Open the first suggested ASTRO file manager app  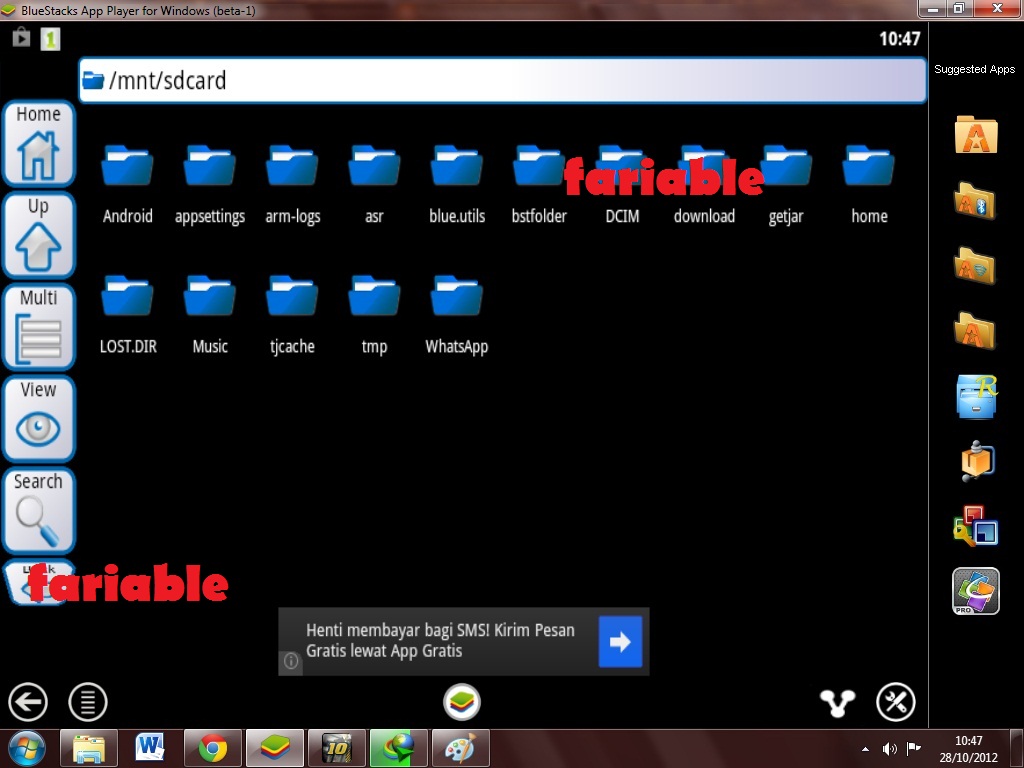click(x=976, y=135)
